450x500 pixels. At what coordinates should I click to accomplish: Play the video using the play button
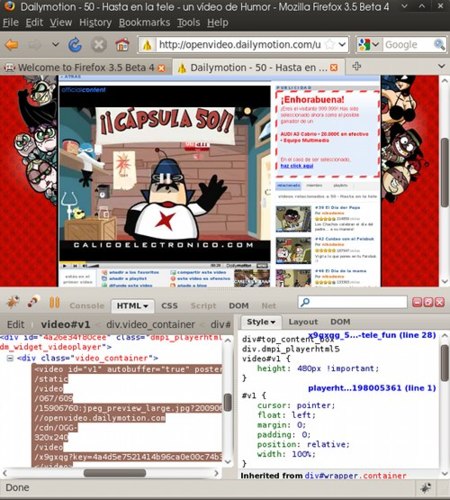tap(65, 266)
